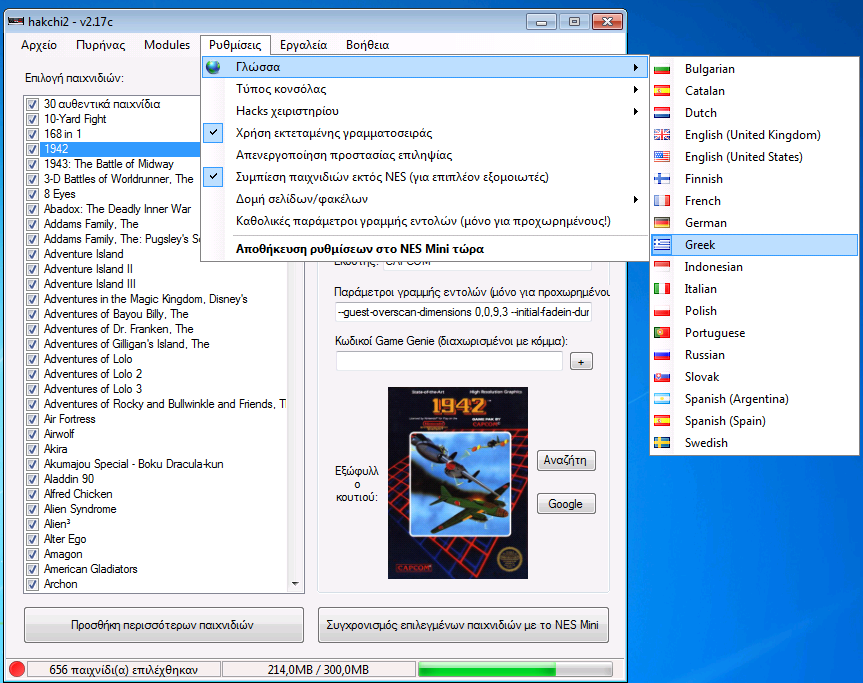
Task: Click the United Kingdom flag icon
Action: tap(662, 135)
